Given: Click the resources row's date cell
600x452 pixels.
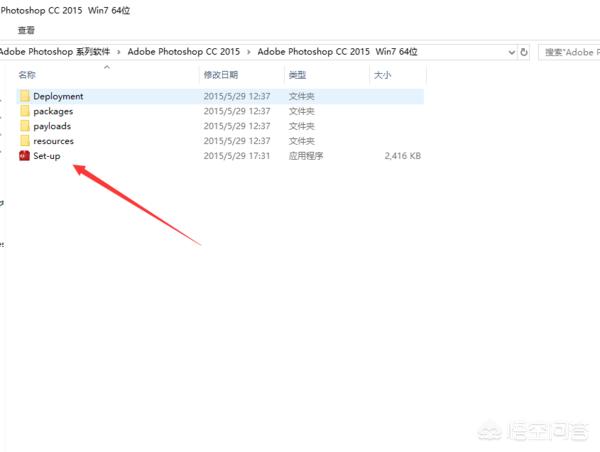Looking at the screenshot, I should click(237, 141).
